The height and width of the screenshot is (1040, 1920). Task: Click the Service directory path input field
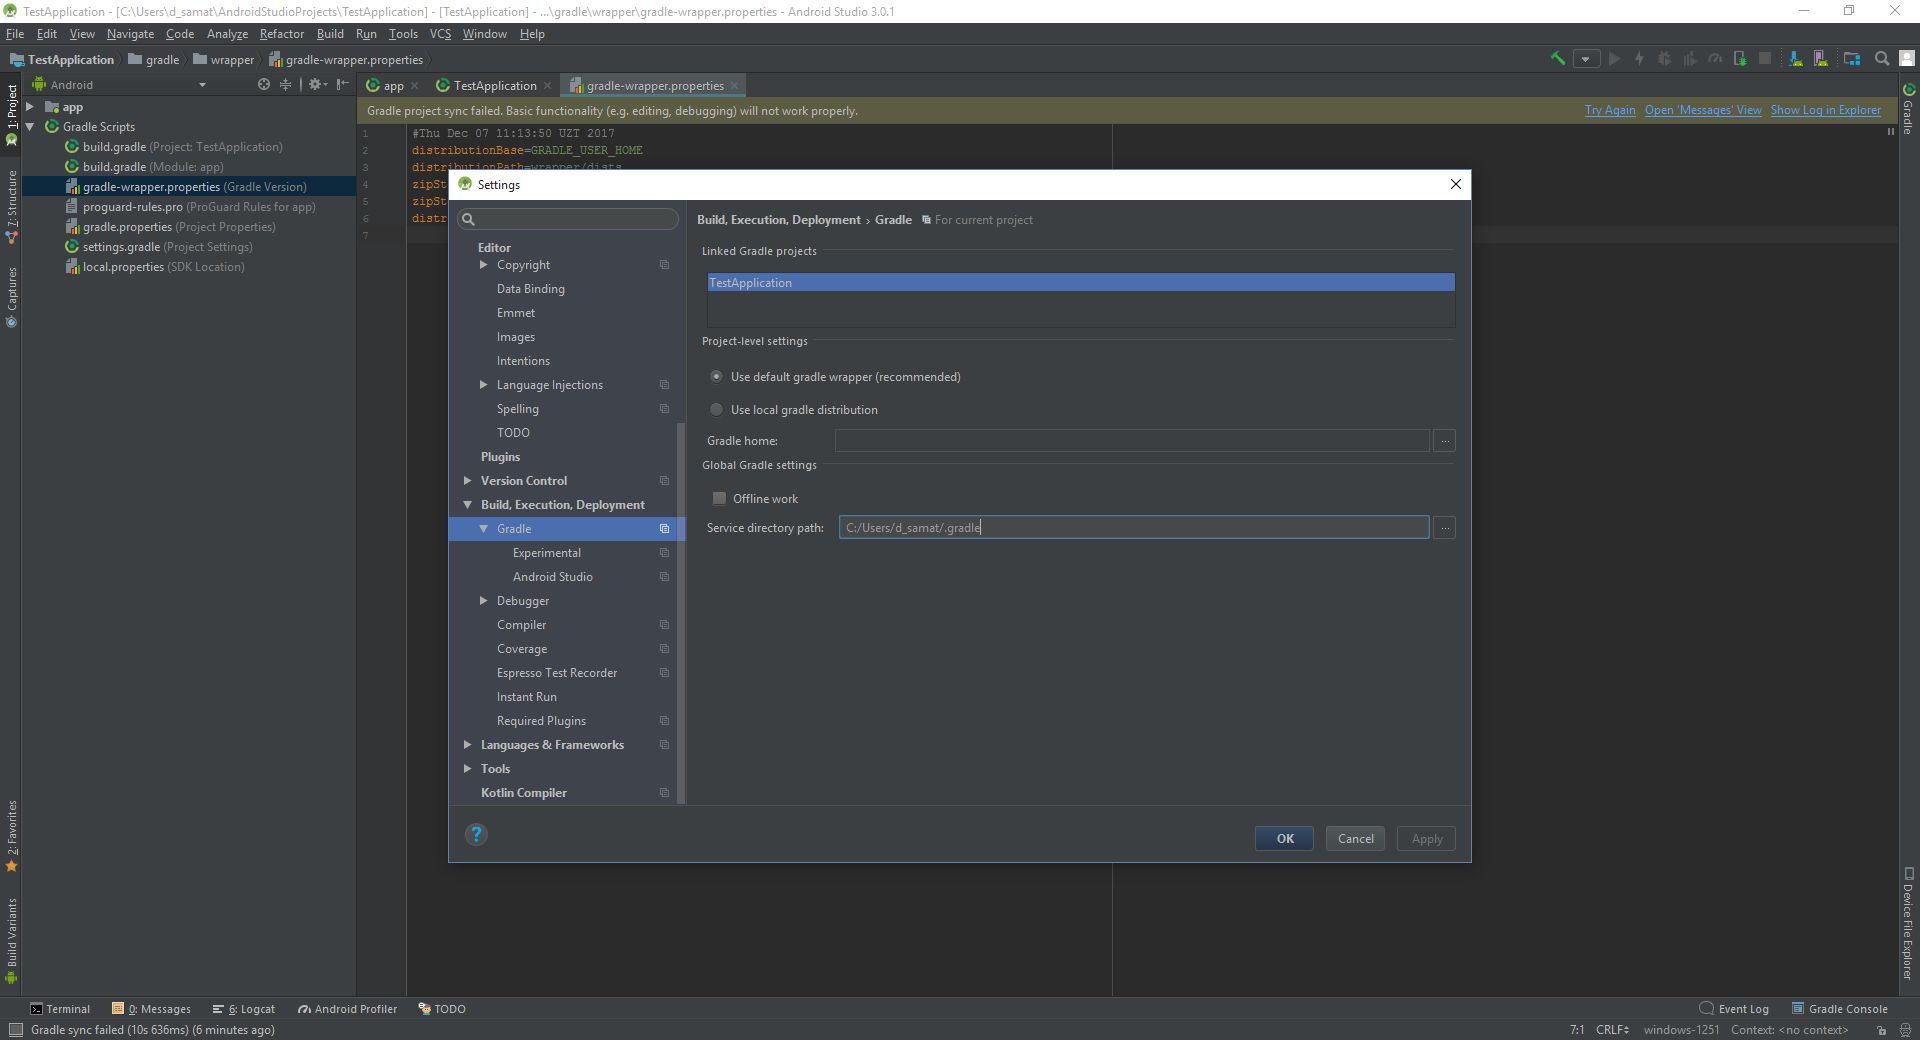(x=1134, y=528)
